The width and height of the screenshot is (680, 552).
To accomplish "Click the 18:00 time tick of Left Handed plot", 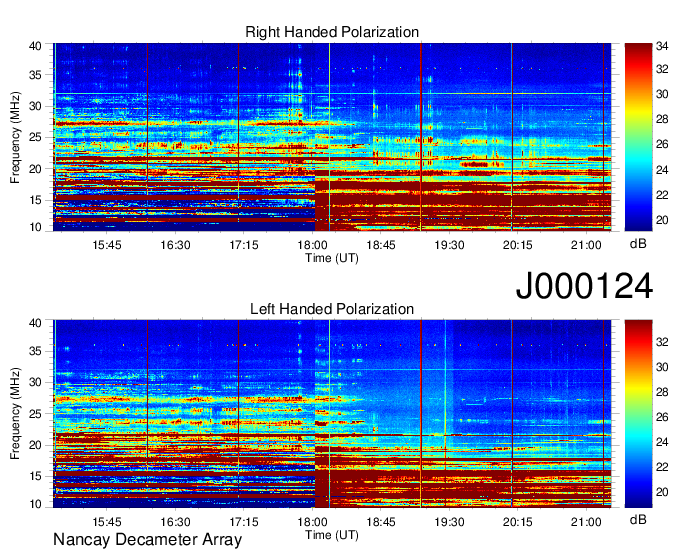I will (312, 522).
